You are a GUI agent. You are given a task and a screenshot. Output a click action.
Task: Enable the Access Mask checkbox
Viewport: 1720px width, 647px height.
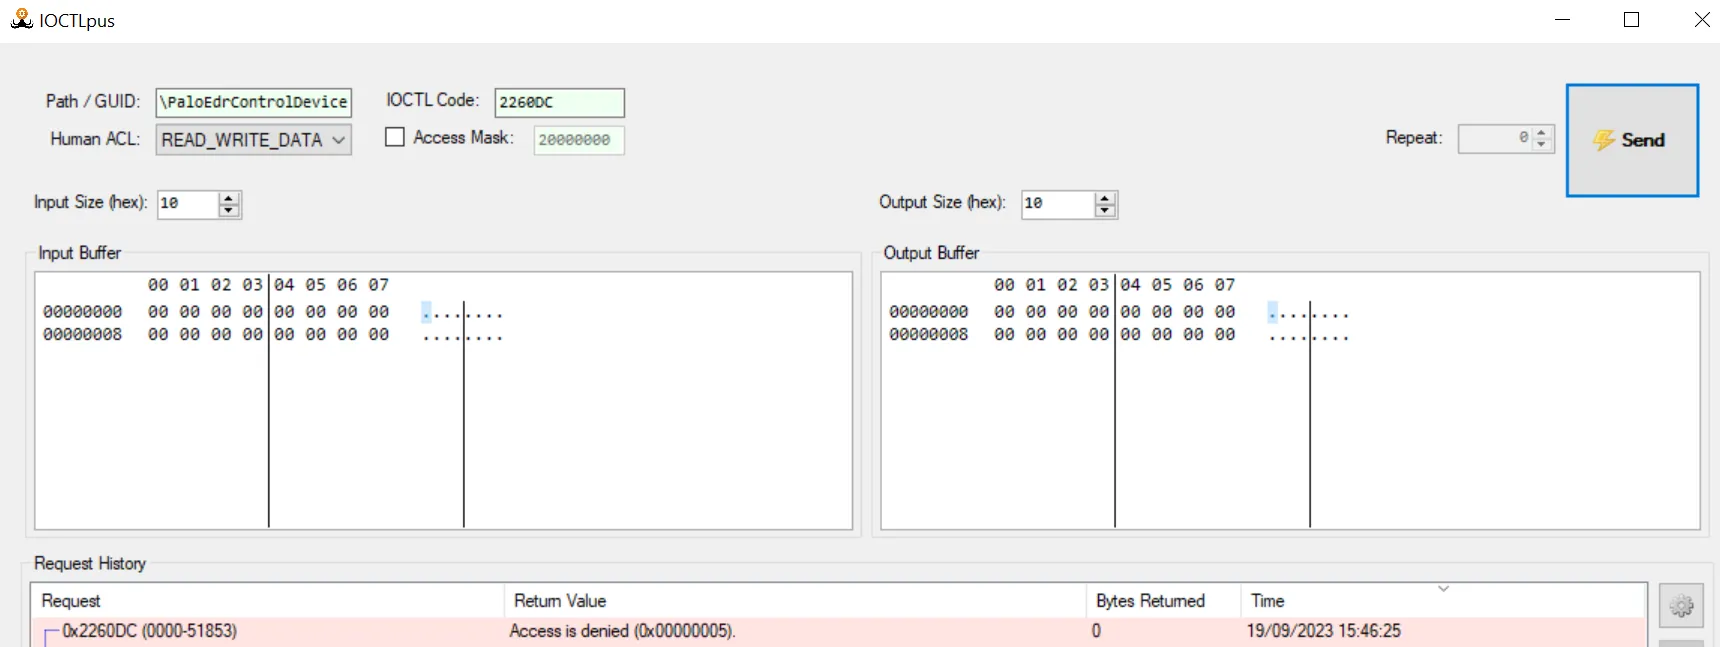click(x=395, y=137)
